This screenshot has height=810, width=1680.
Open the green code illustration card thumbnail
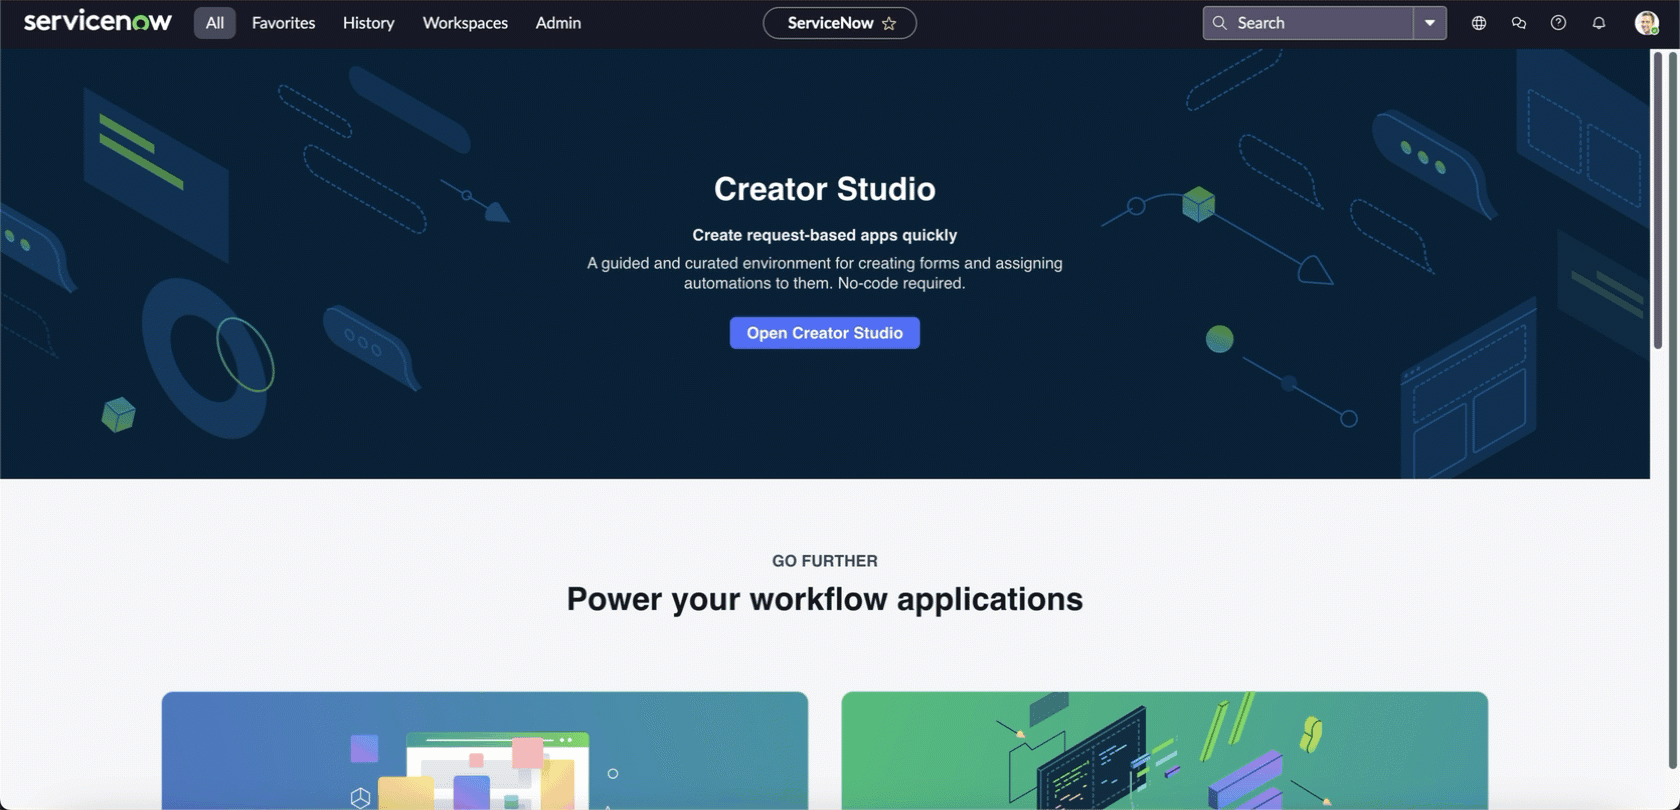1165,751
